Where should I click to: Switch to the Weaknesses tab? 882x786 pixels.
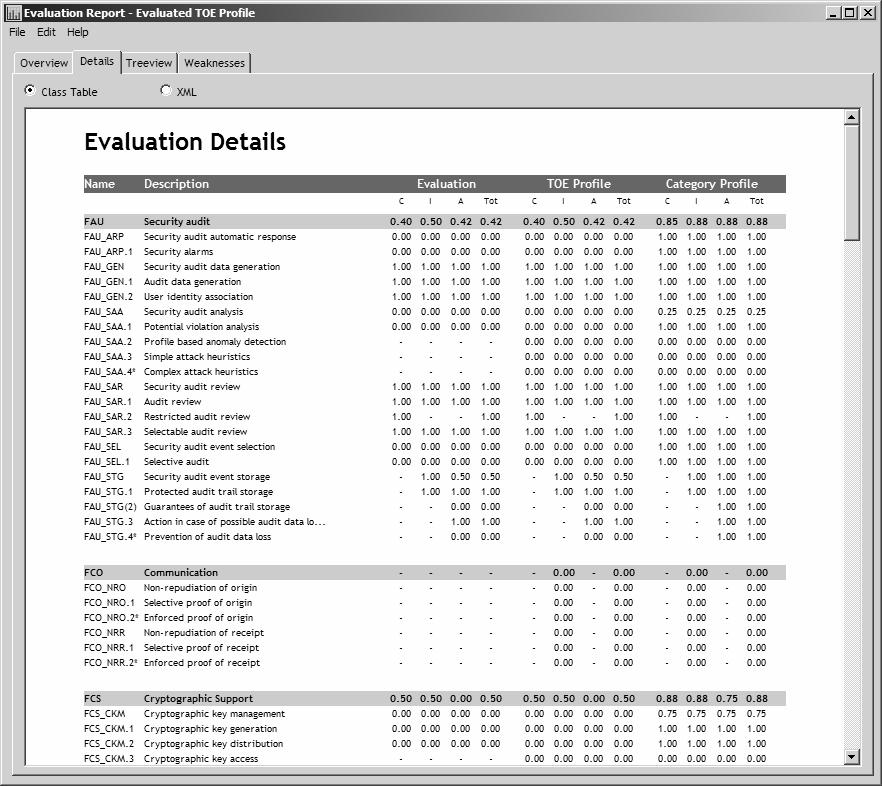(214, 63)
